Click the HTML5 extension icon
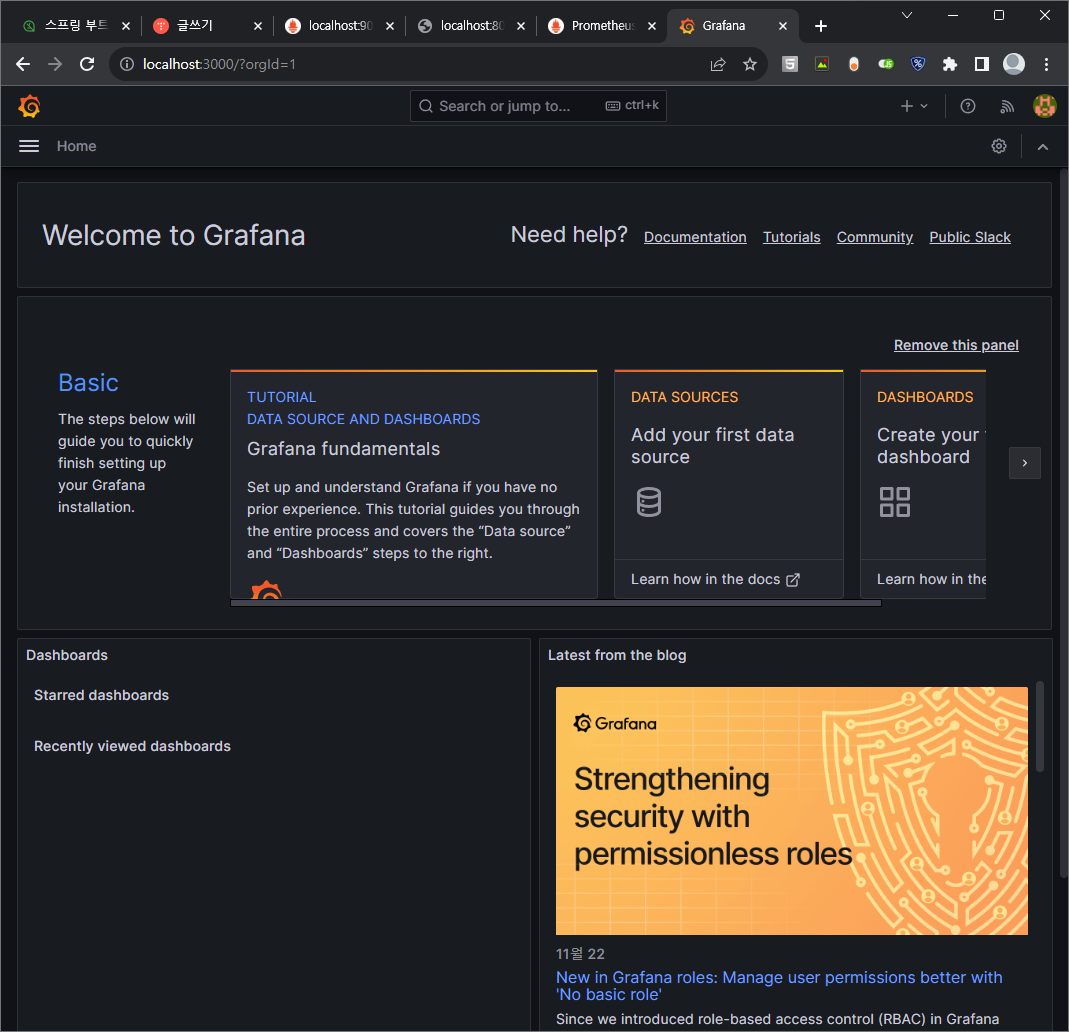Image resolution: width=1069 pixels, height=1032 pixels. pyautogui.click(x=789, y=64)
